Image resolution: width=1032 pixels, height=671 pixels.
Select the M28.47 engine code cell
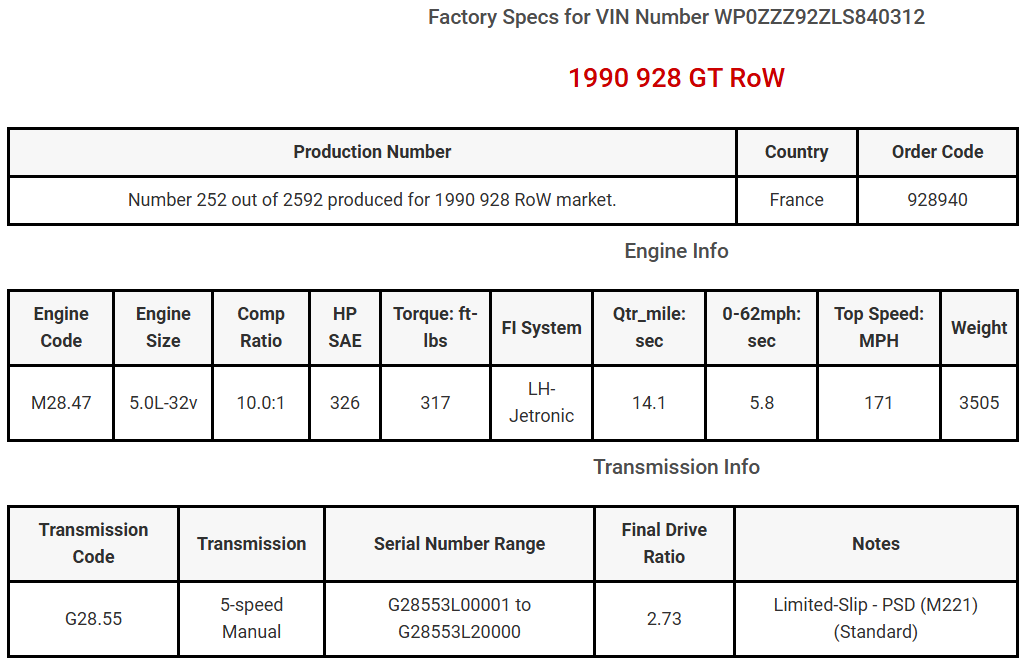point(61,403)
